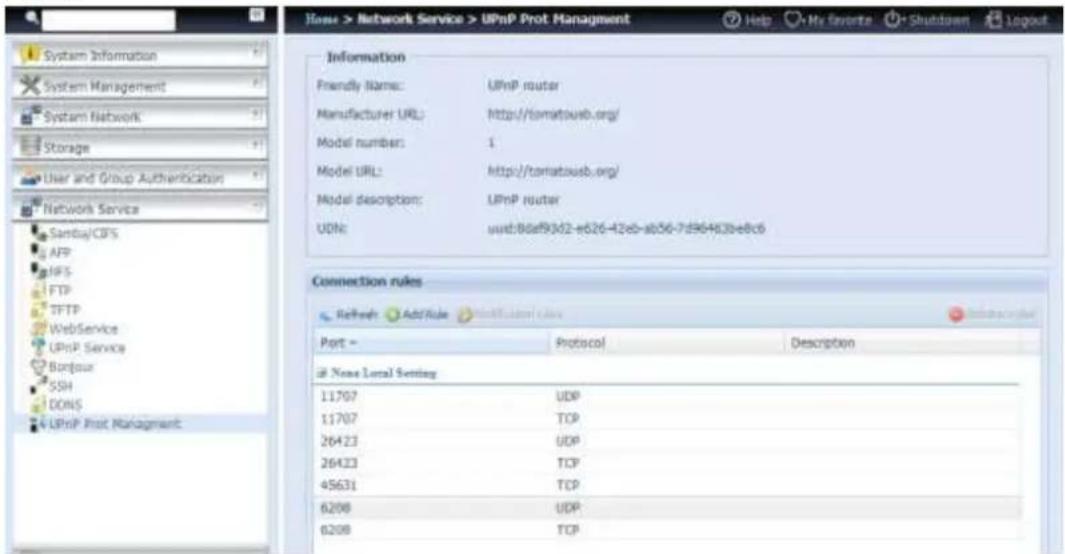Click the red delete rule icon
Viewport: 1065px width, 554px height.
pos(956,314)
